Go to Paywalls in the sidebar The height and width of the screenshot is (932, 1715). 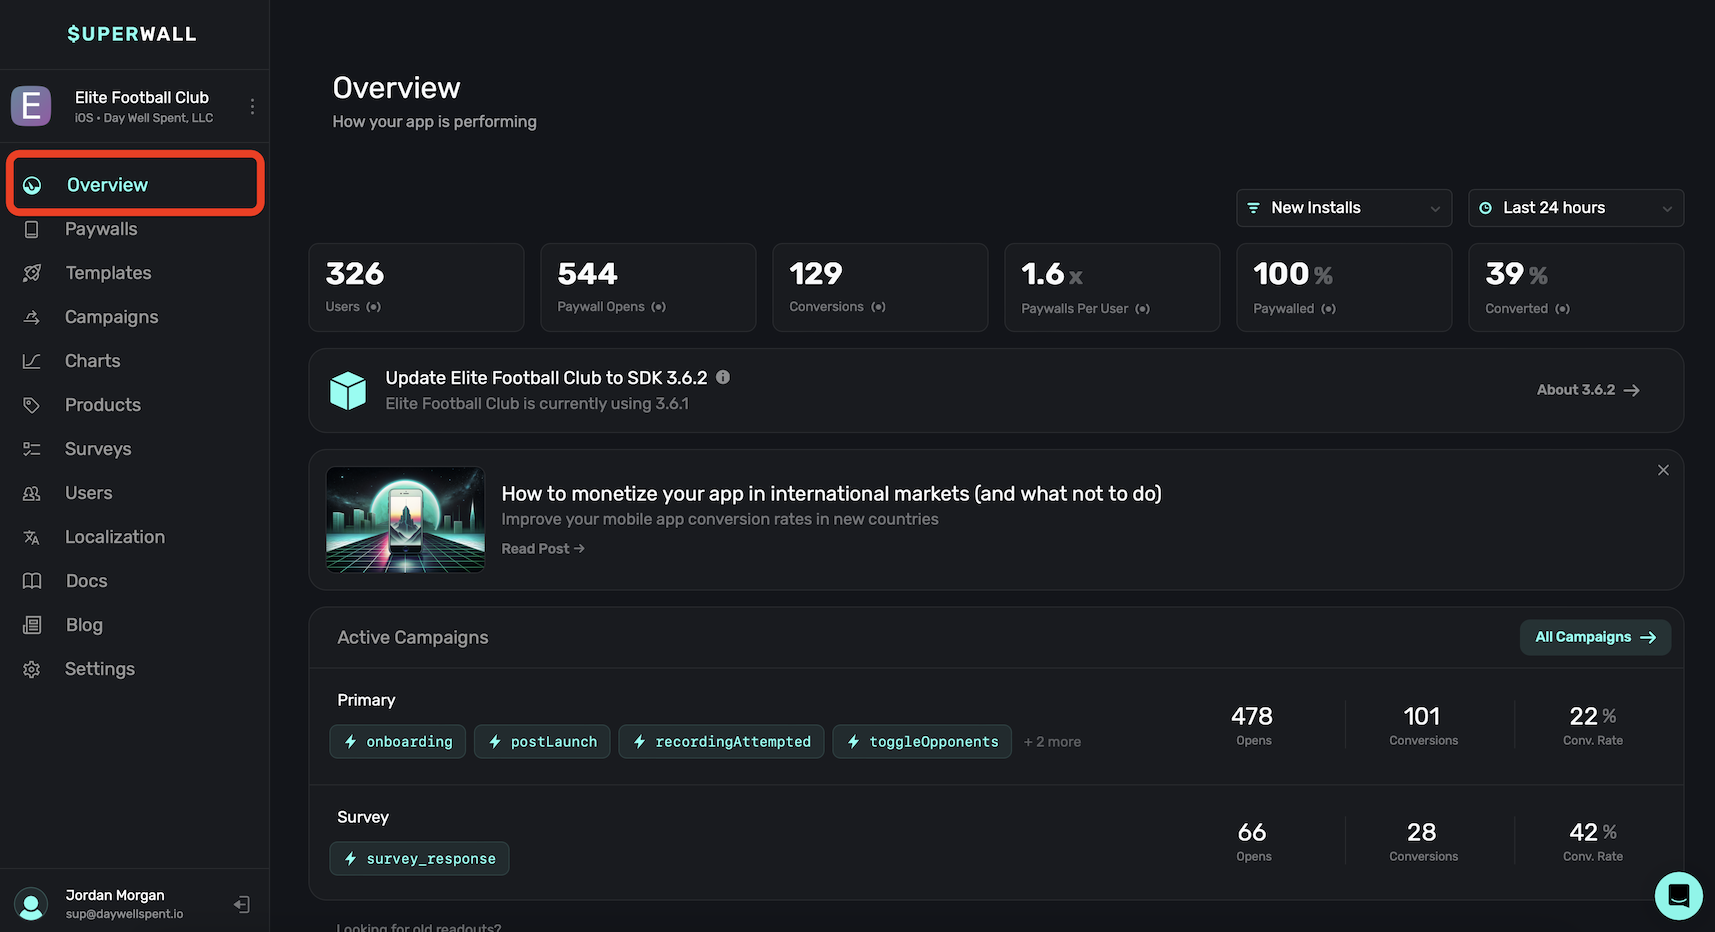click(101, 229)
